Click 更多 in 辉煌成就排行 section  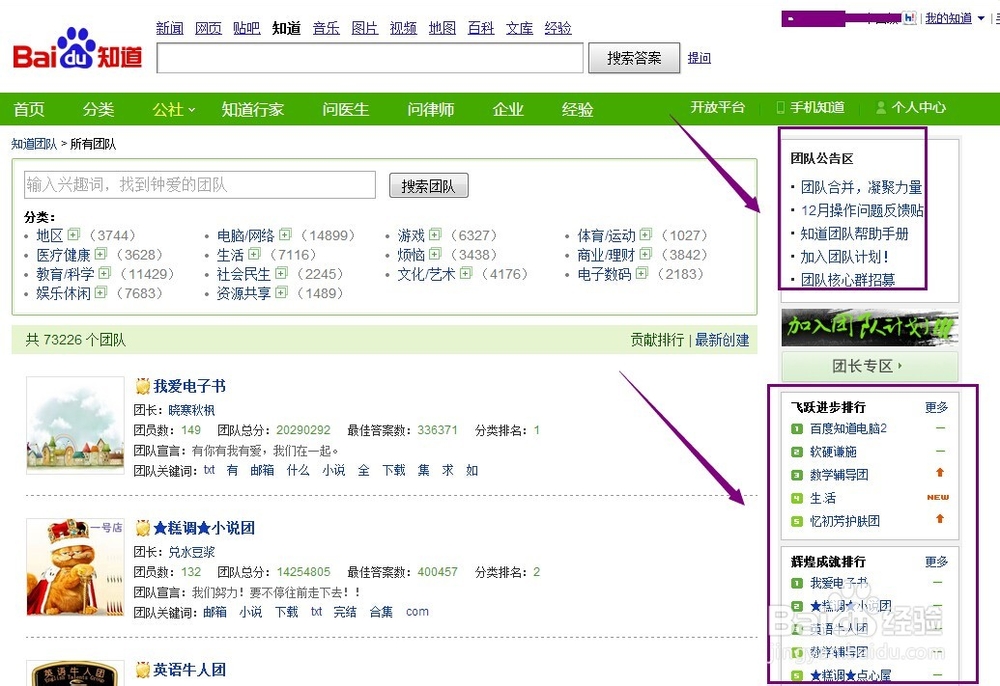936,562
